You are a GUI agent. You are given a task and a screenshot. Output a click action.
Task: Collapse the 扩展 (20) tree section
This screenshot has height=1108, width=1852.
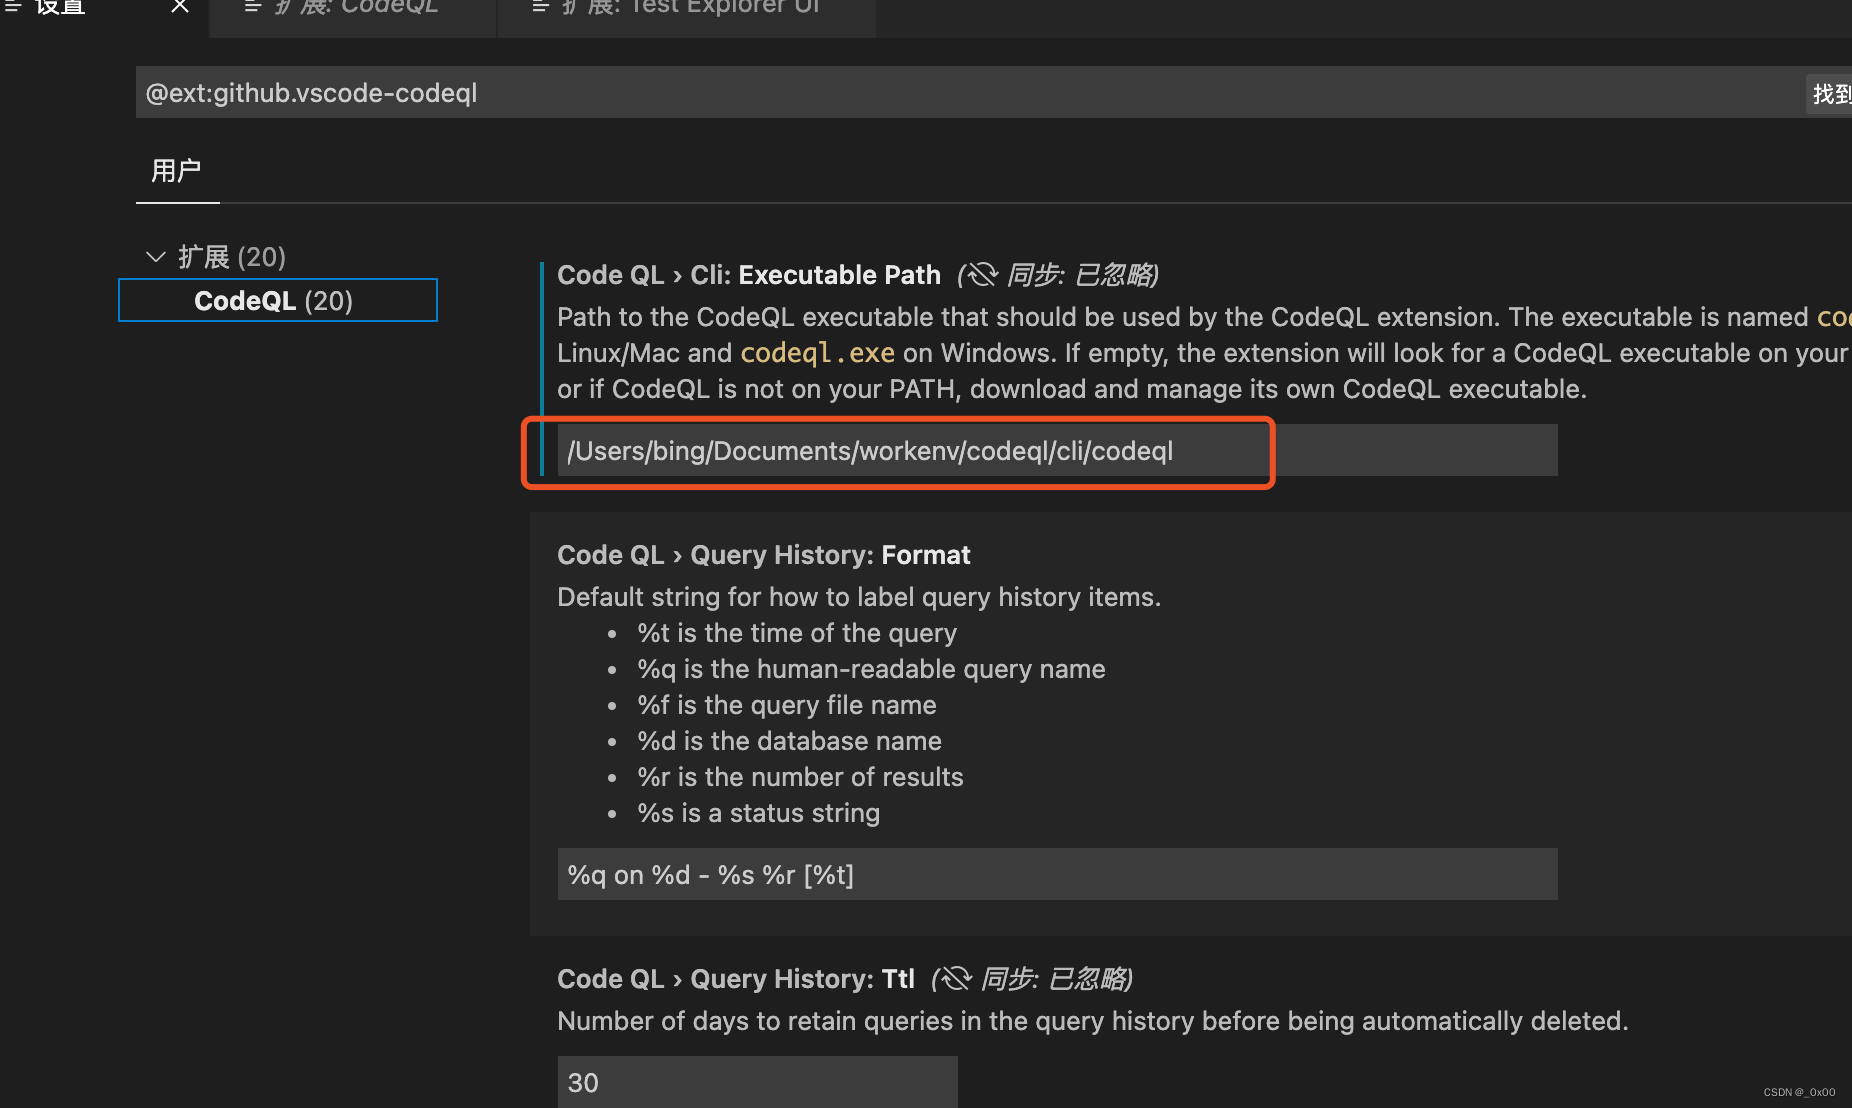tap(156, 257)
